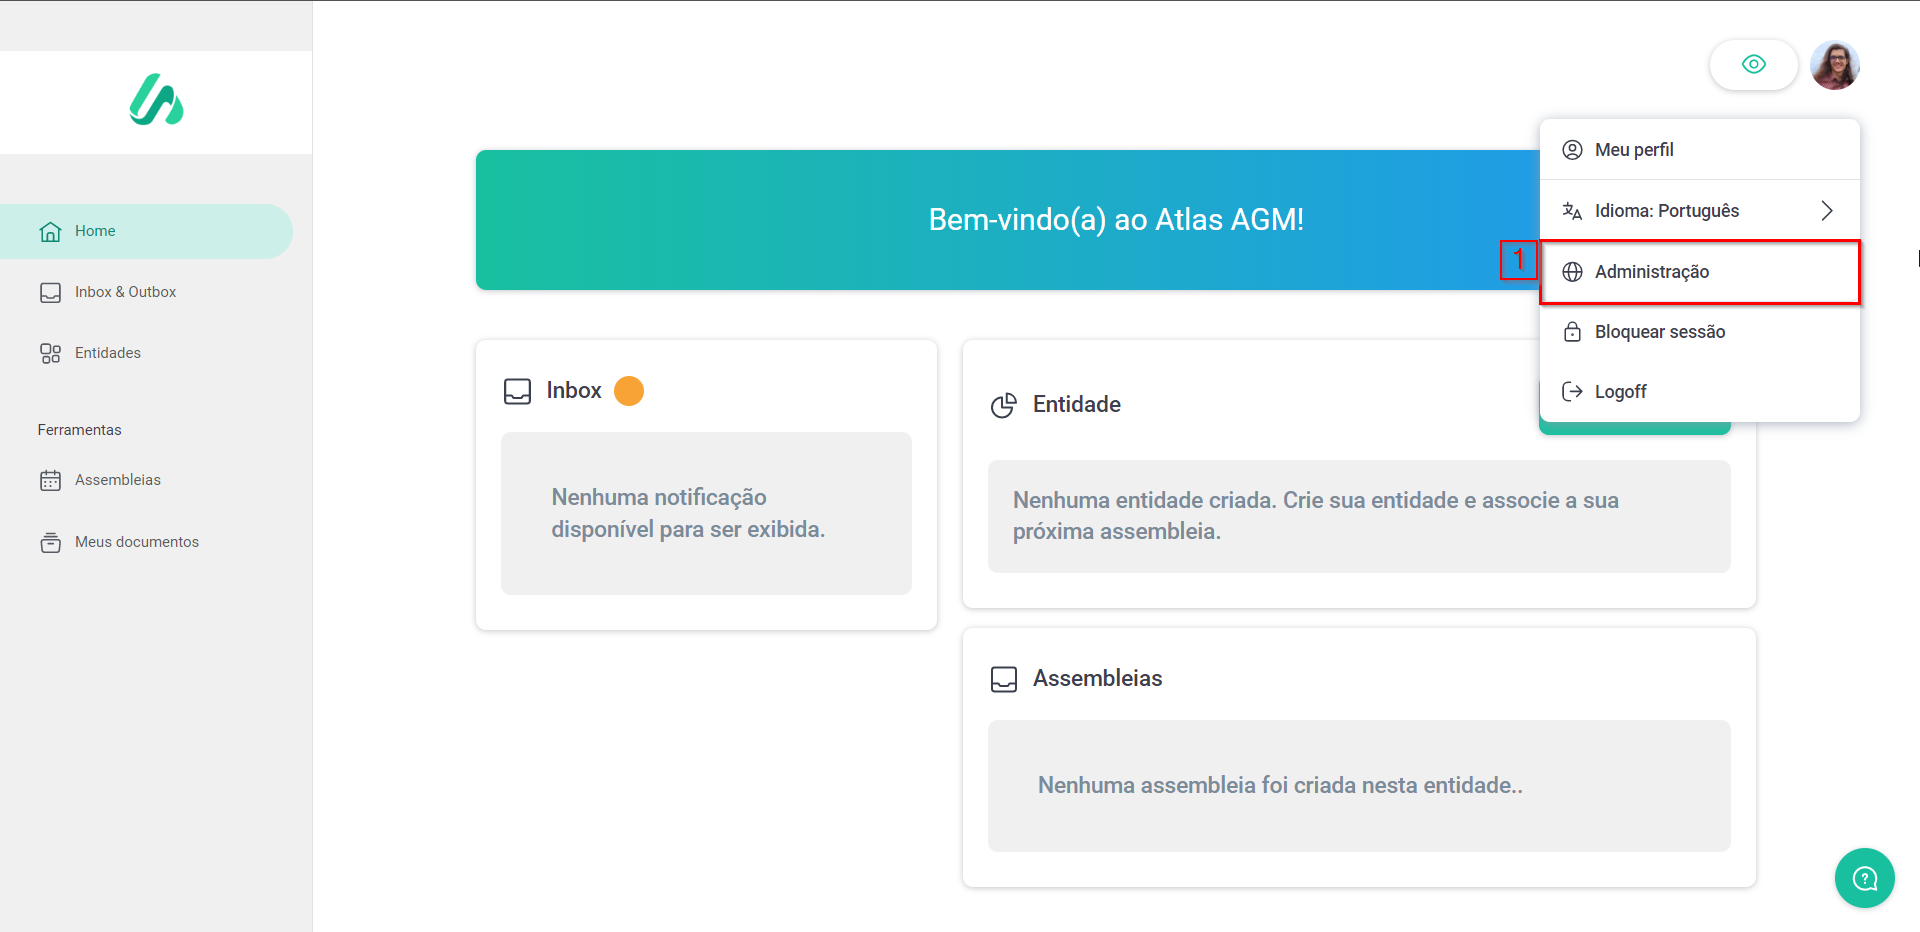The width and height of the screenshot is (1920, 932).
Task: Open the Idioma: Português language option
Action: 1667,211
